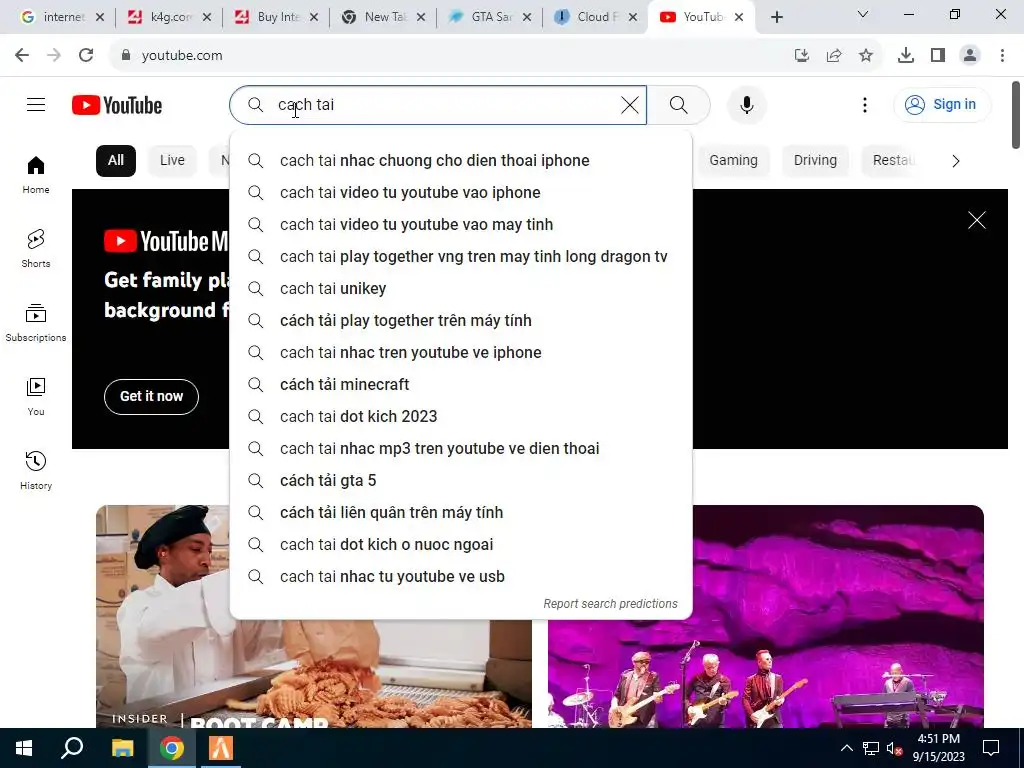
Task: Click Report search predictions link
Action: 610,603
